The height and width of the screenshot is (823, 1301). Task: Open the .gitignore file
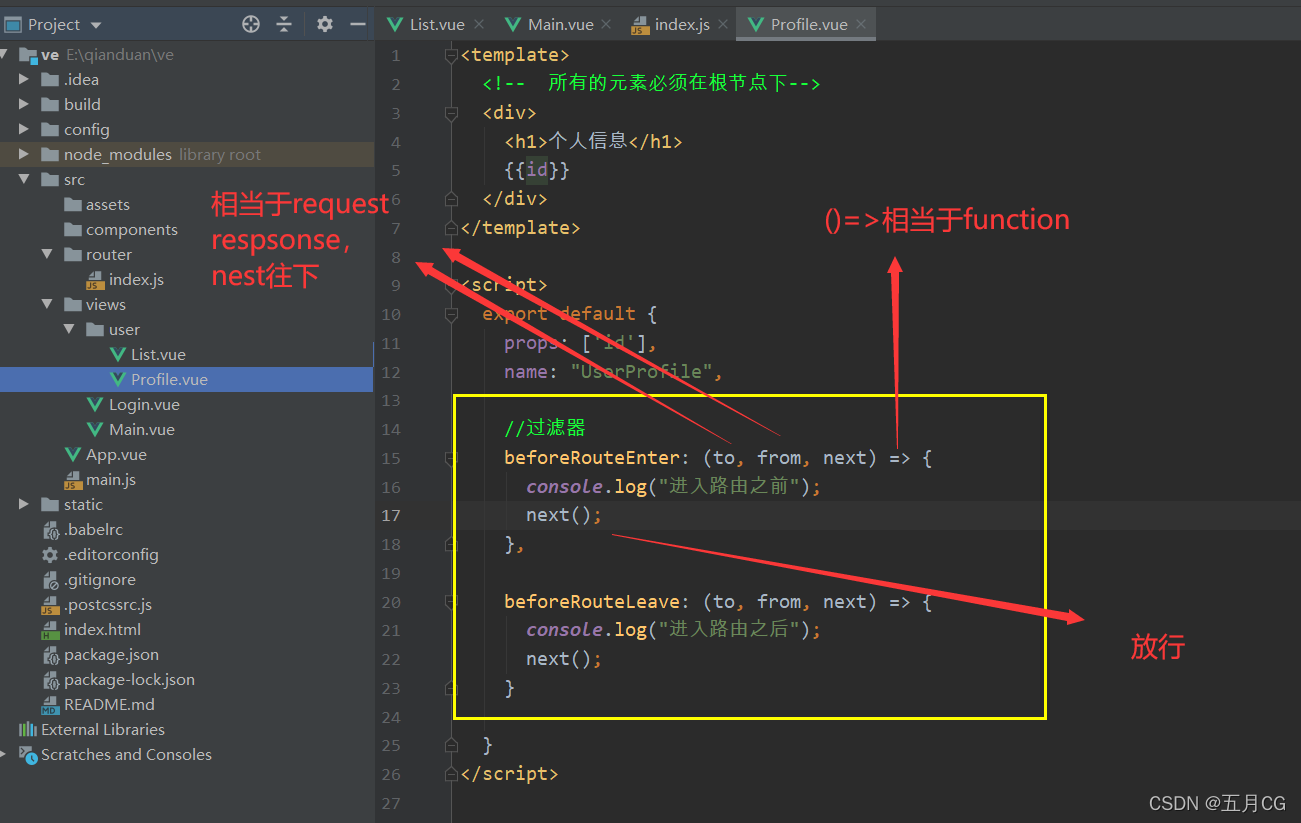[x=88, y=579]
